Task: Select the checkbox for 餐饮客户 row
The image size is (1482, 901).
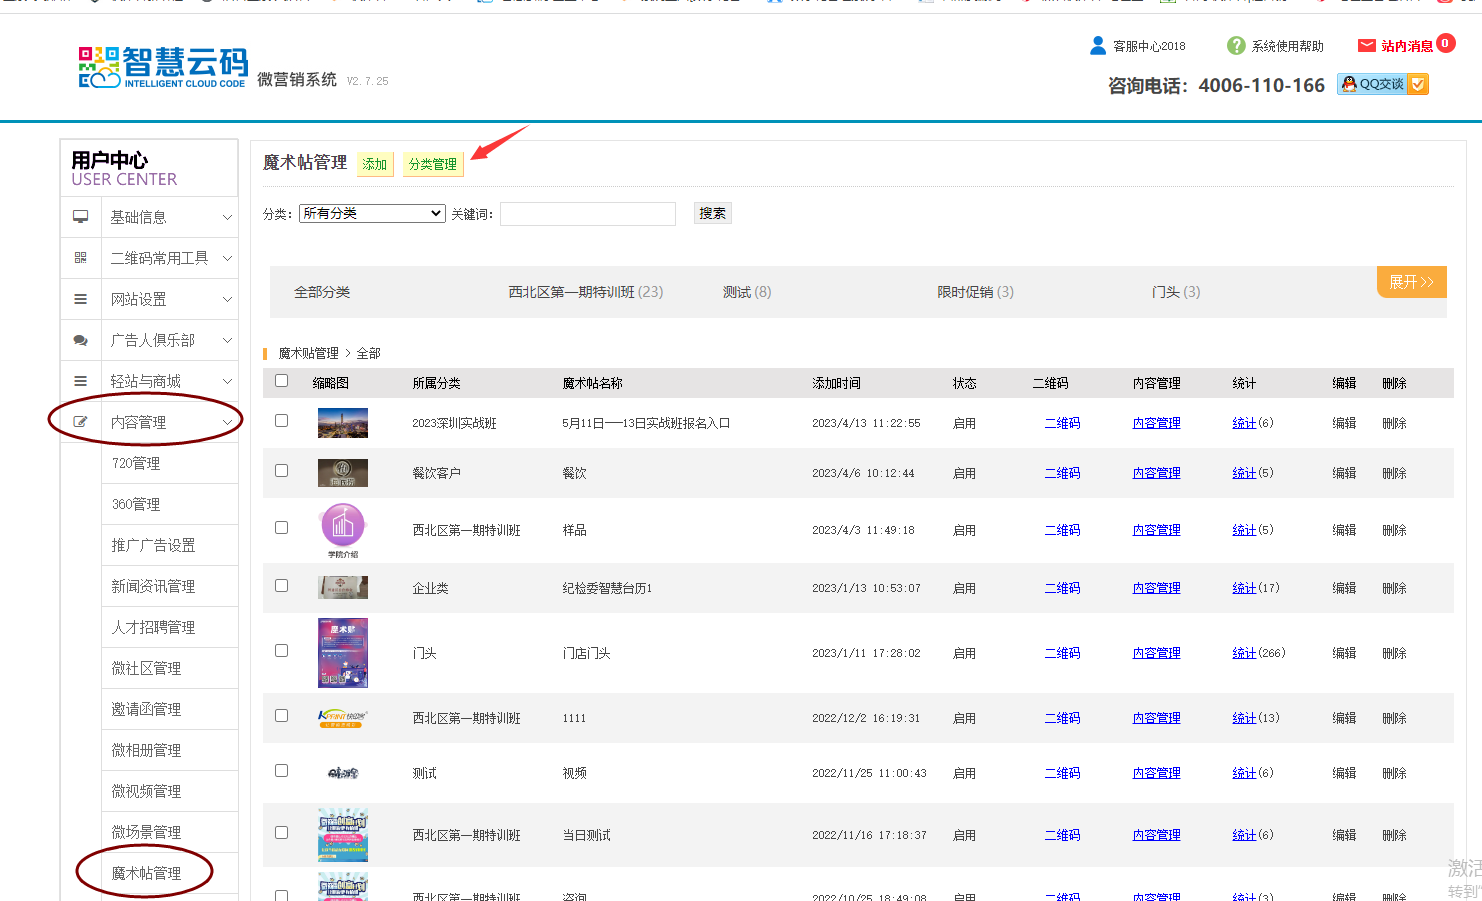Action: [x=282, y=471]
